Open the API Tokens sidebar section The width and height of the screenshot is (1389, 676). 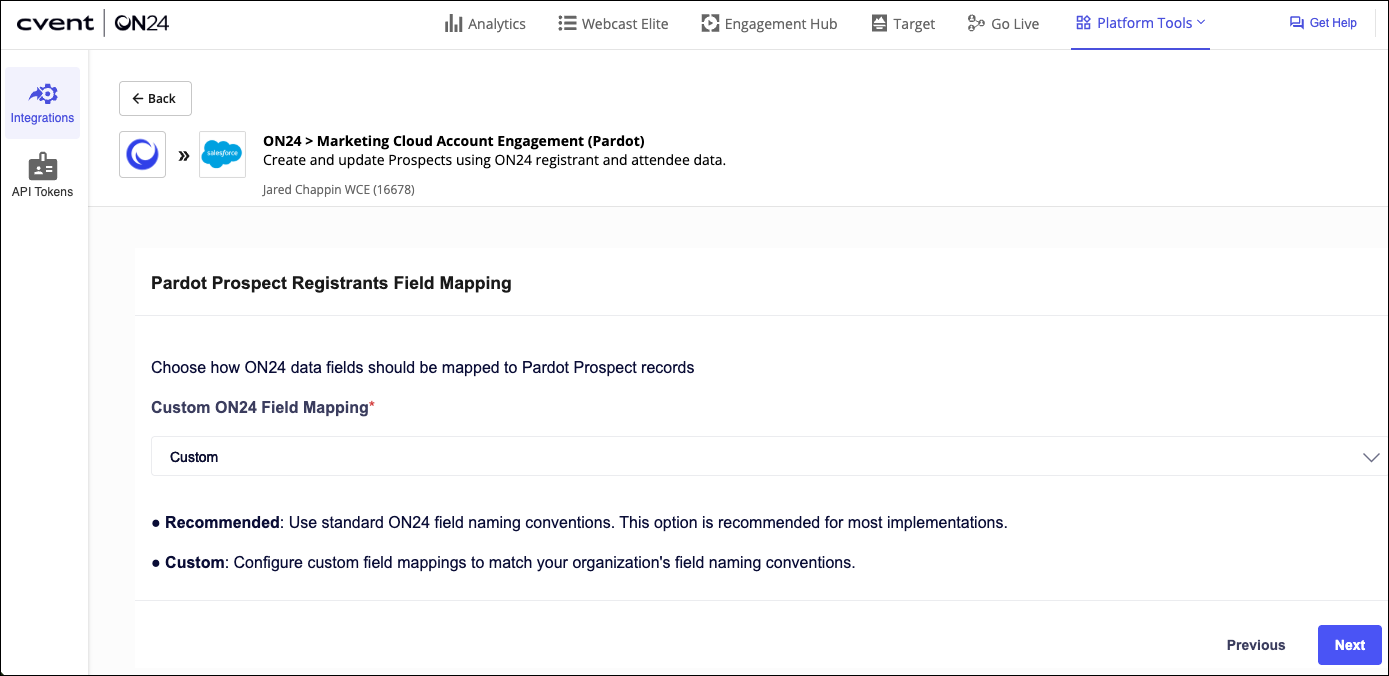[x=42, y=176]
